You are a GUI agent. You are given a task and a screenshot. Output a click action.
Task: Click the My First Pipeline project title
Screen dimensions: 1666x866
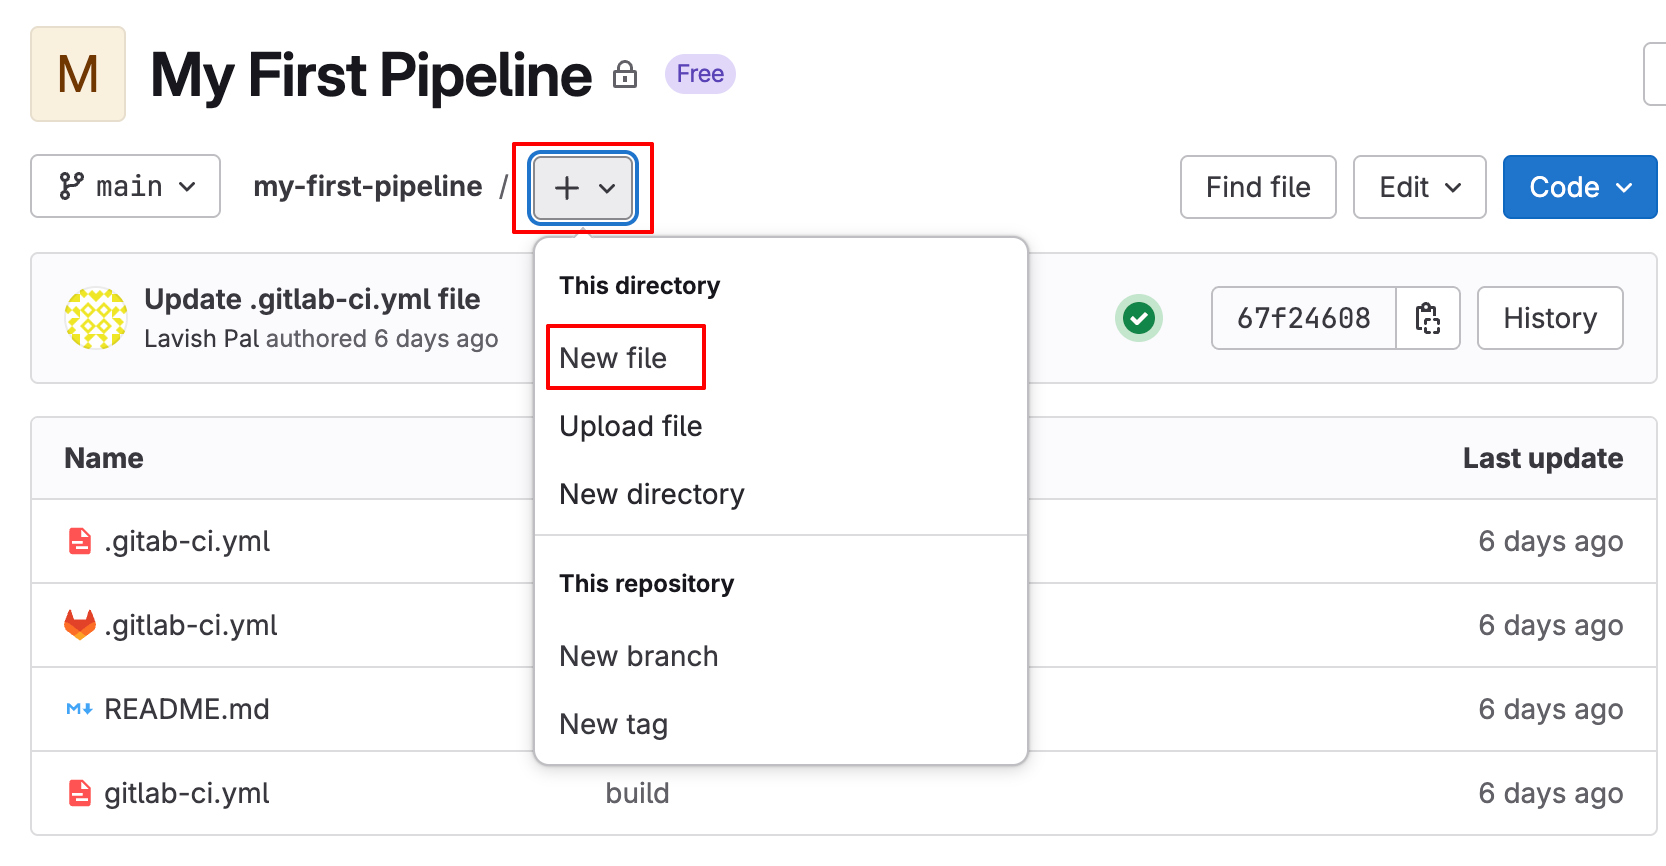pos(371,75)
